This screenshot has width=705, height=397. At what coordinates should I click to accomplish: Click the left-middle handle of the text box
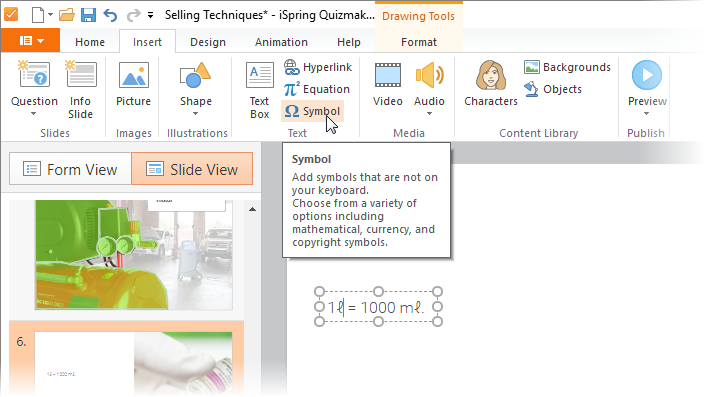pyautogui.click(x=319, y=307)
